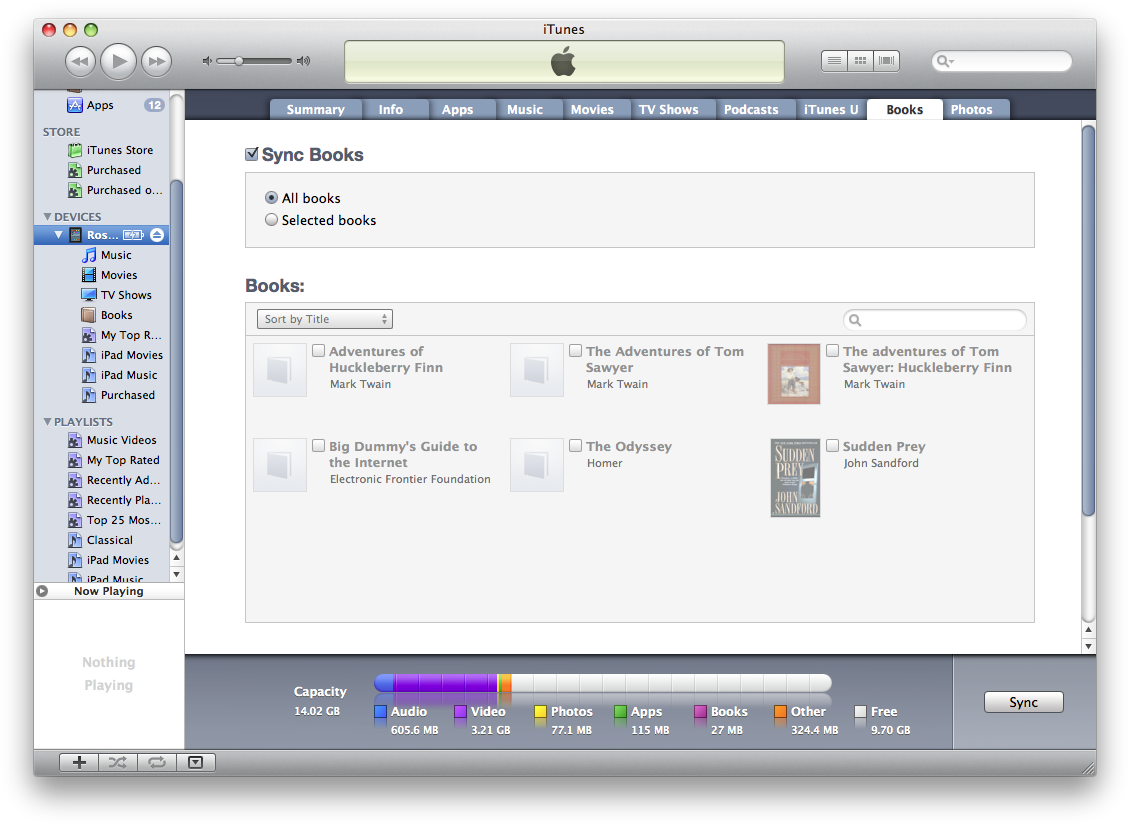Toggle repeat playback
Screen dimensions: 1129x824
point(157,762)
